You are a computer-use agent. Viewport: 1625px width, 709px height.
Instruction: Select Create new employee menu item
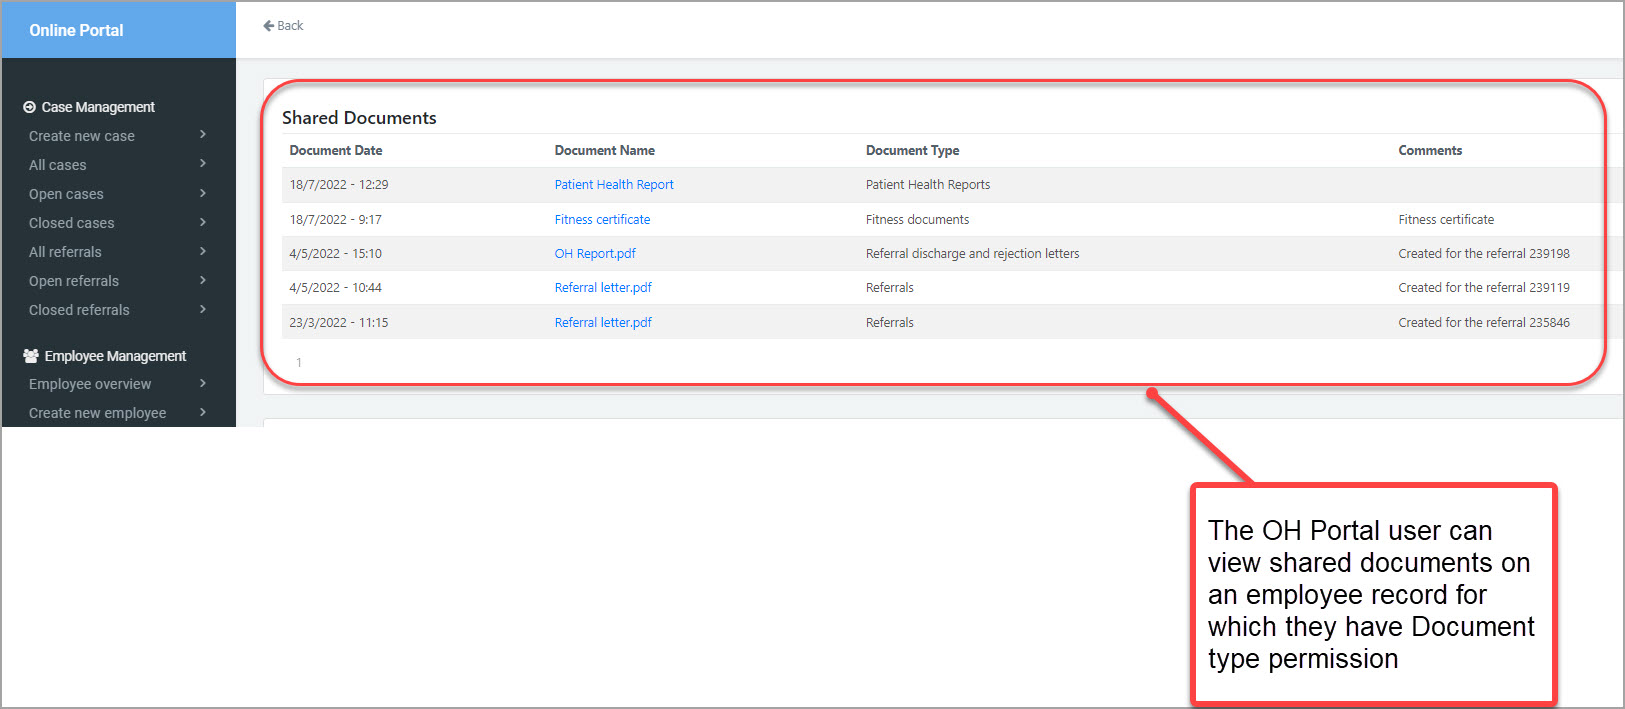click(x=97, y=413)
